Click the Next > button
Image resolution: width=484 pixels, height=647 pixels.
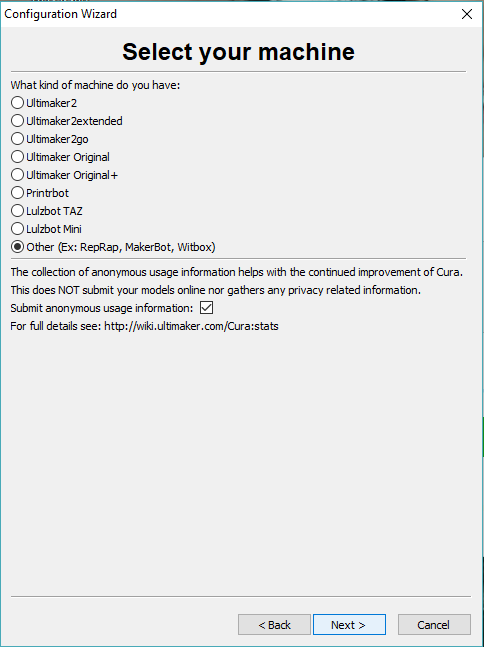click(349, 625)
